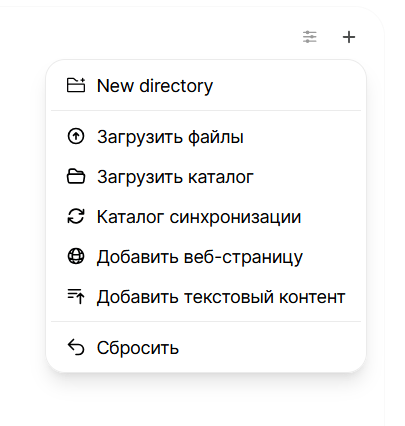Choose the Загрузить файлы option
This screenshot has width=405, height=426.
[x=206, y=137]
